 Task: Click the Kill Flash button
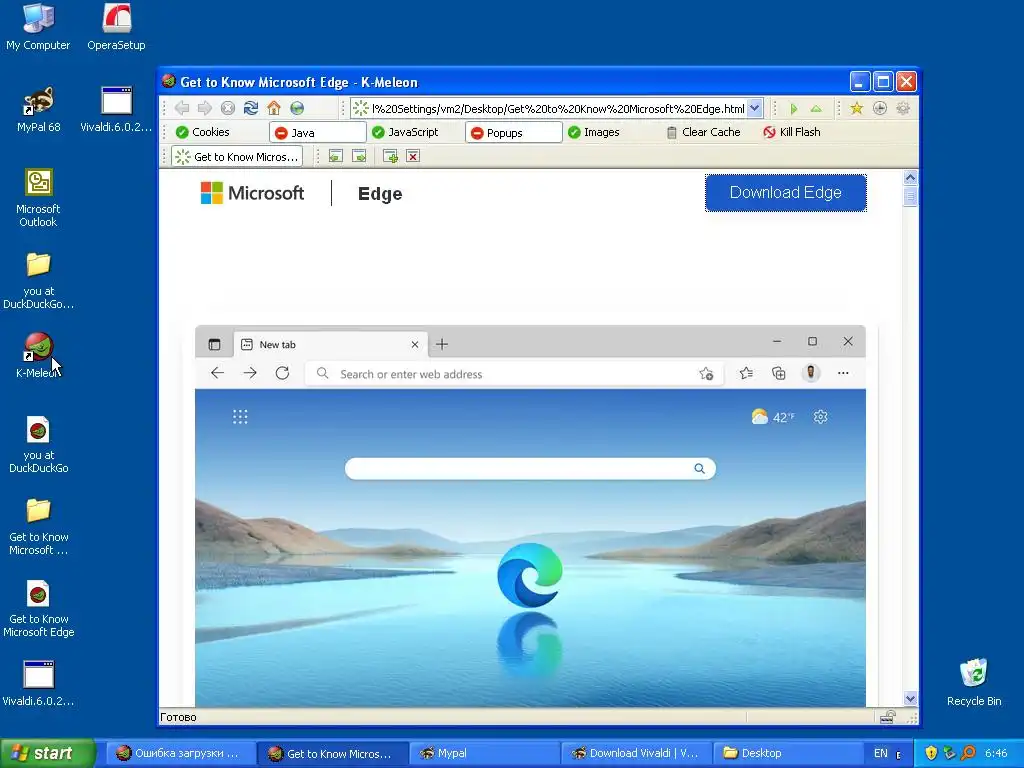tap(792, 132)
